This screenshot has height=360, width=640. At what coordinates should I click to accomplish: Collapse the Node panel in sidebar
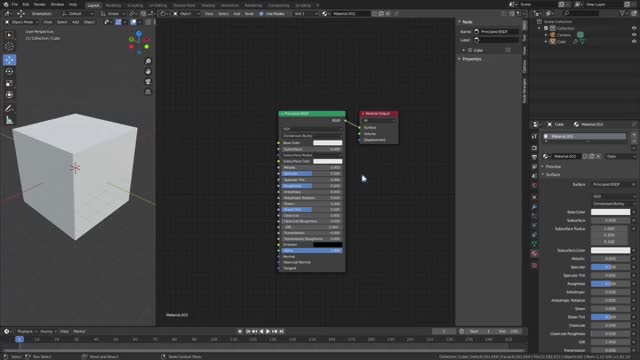point(460,22)
